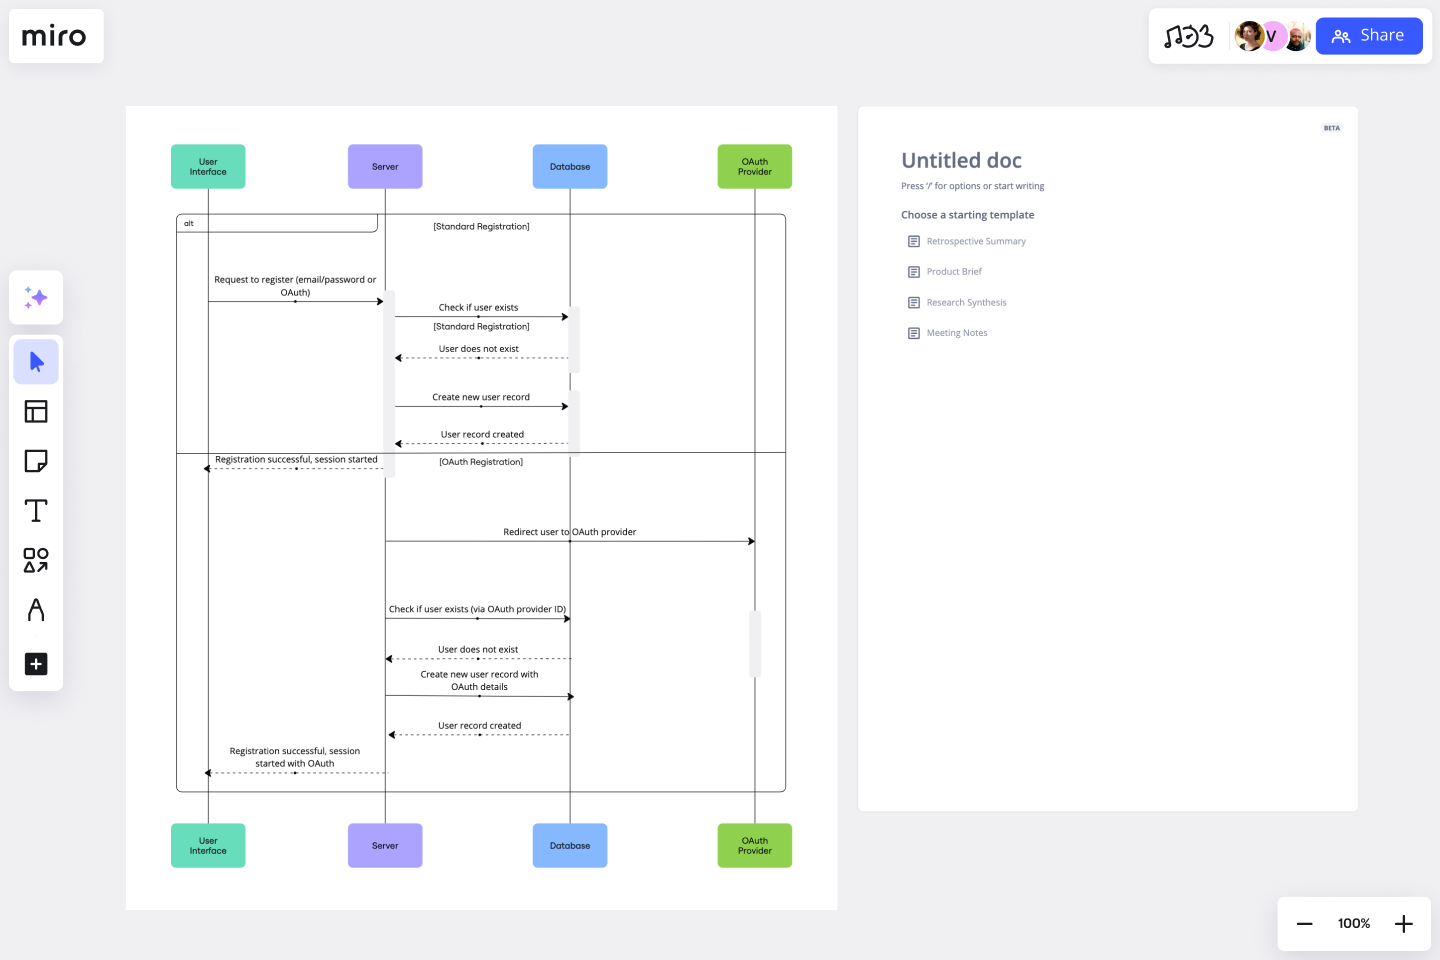
Task: Activate the Select cursor tool
Action: [36, 361]
